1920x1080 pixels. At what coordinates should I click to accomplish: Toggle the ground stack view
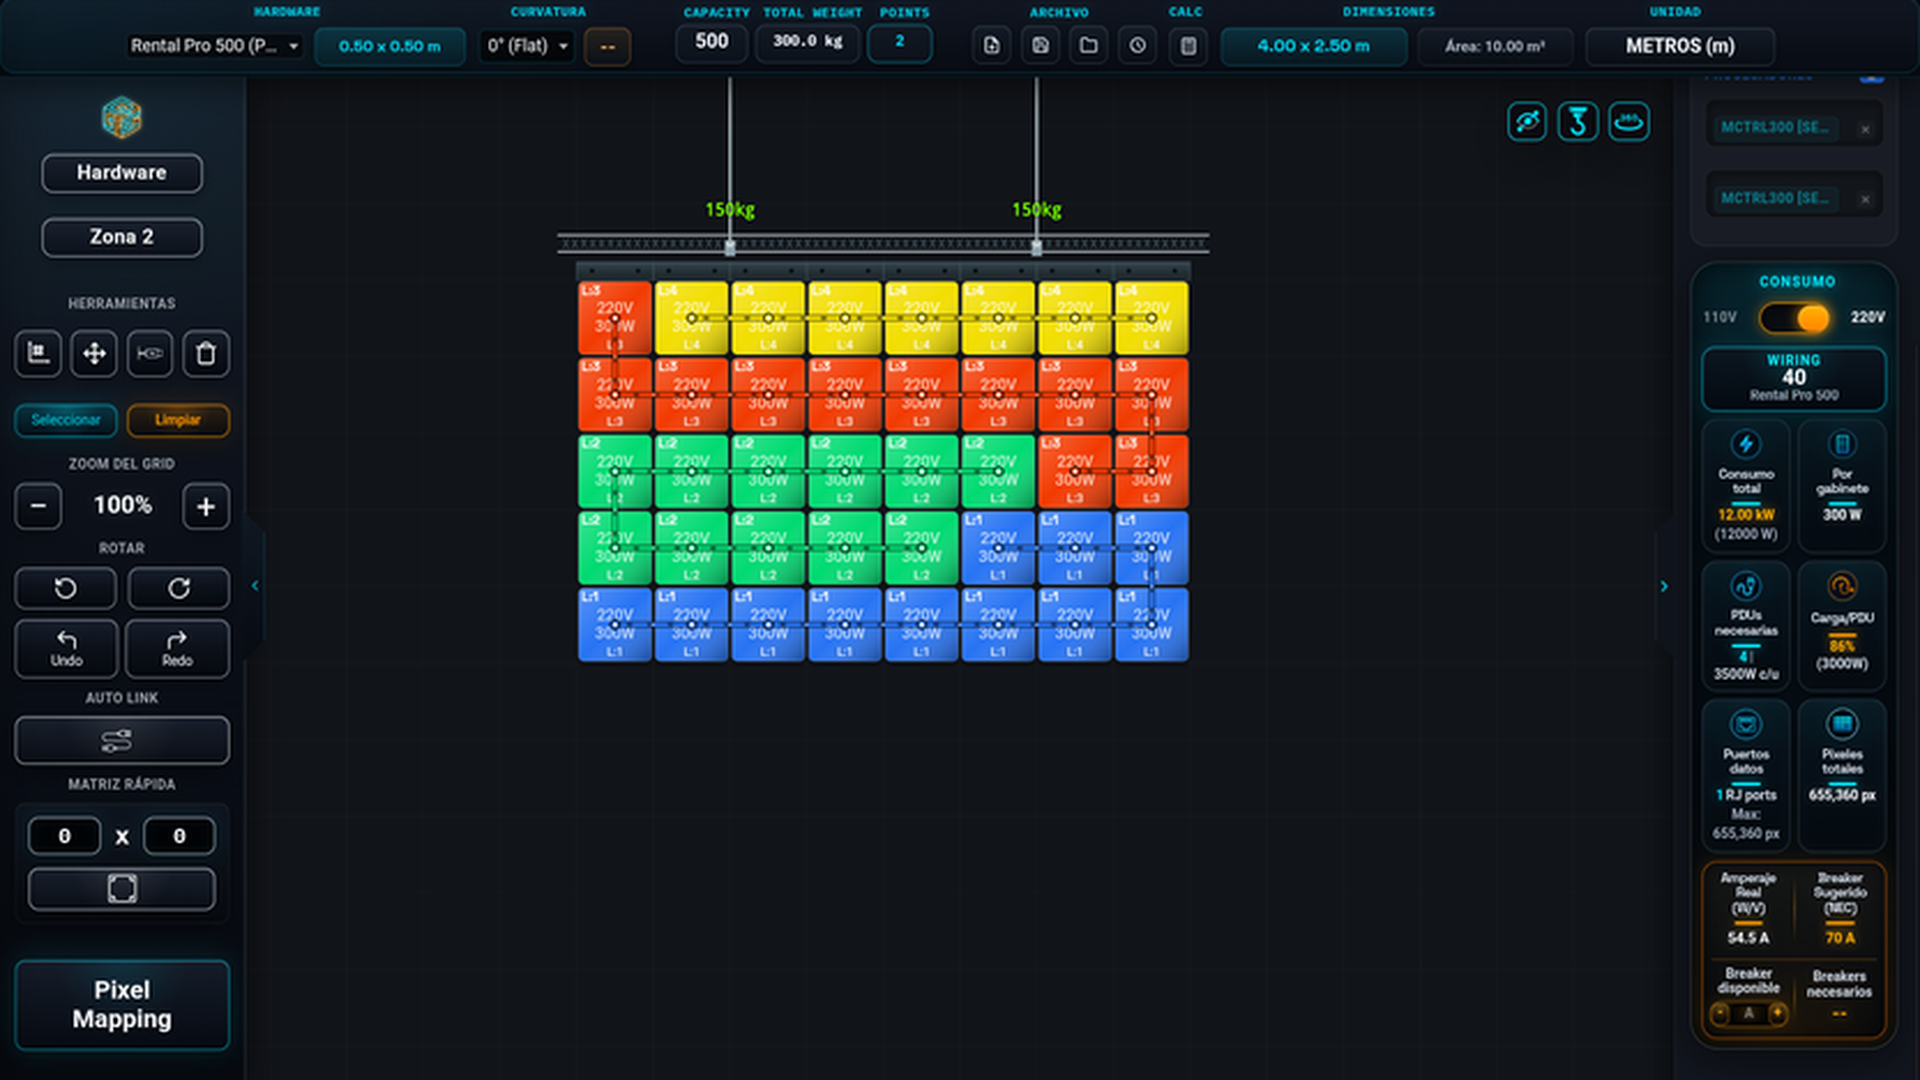tap(1629, 122)
